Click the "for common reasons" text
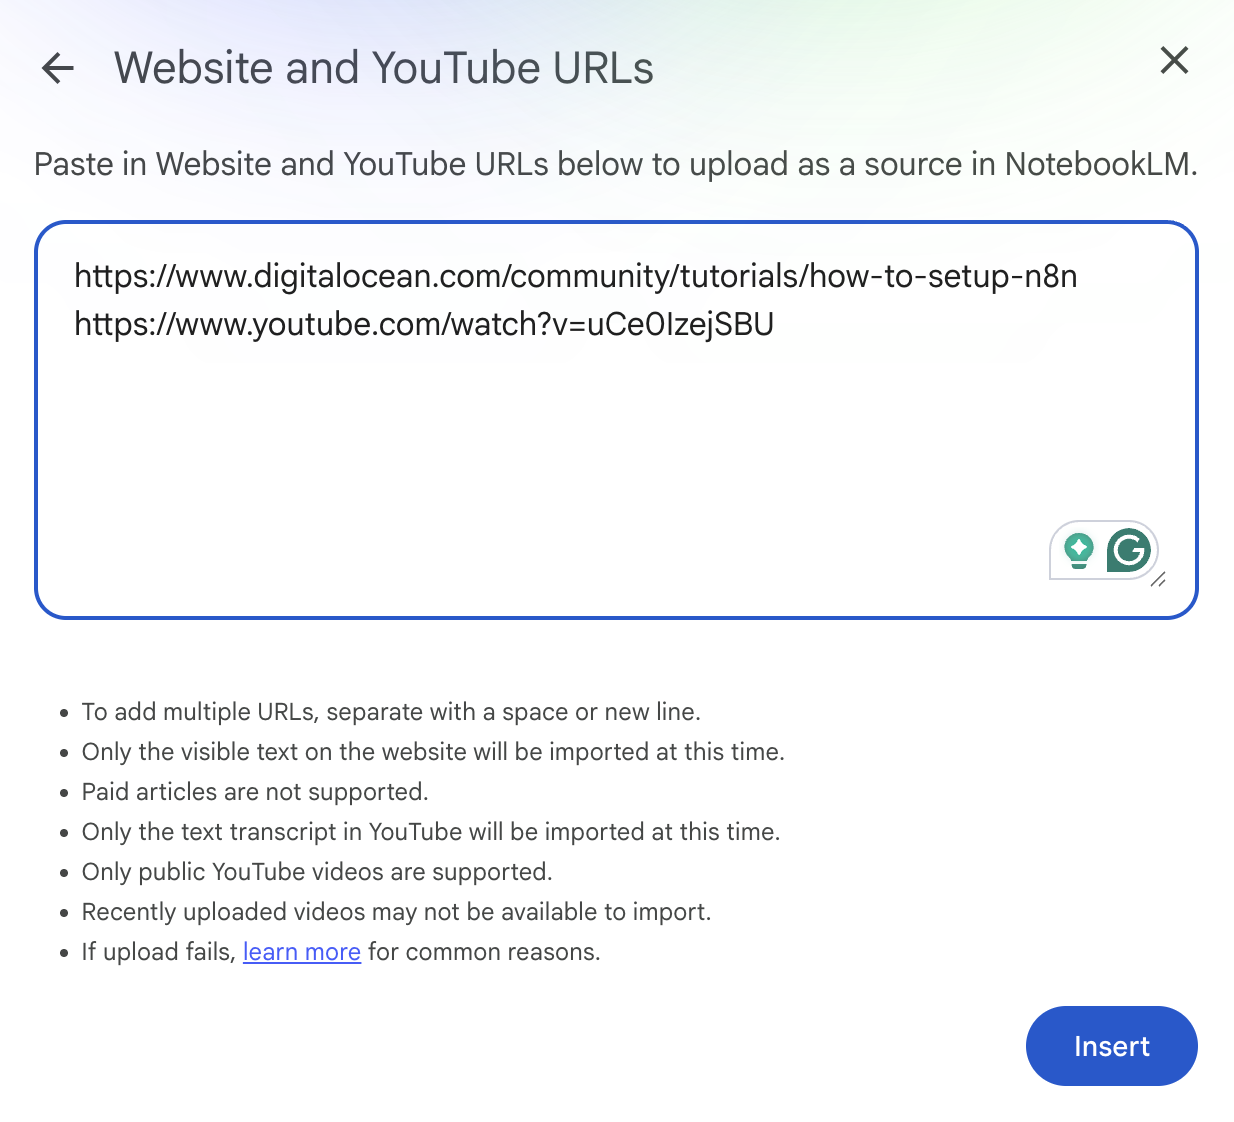The image size is (1234, 1122). [x=484, y=952]
